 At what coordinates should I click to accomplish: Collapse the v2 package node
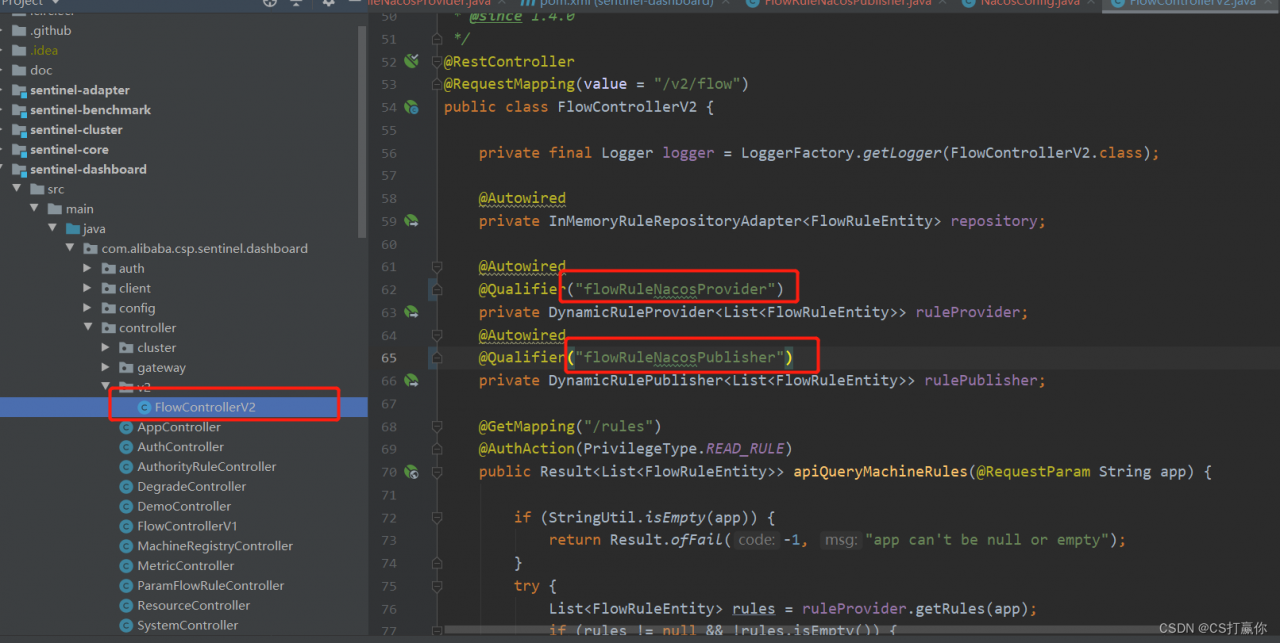coord(106,386)
